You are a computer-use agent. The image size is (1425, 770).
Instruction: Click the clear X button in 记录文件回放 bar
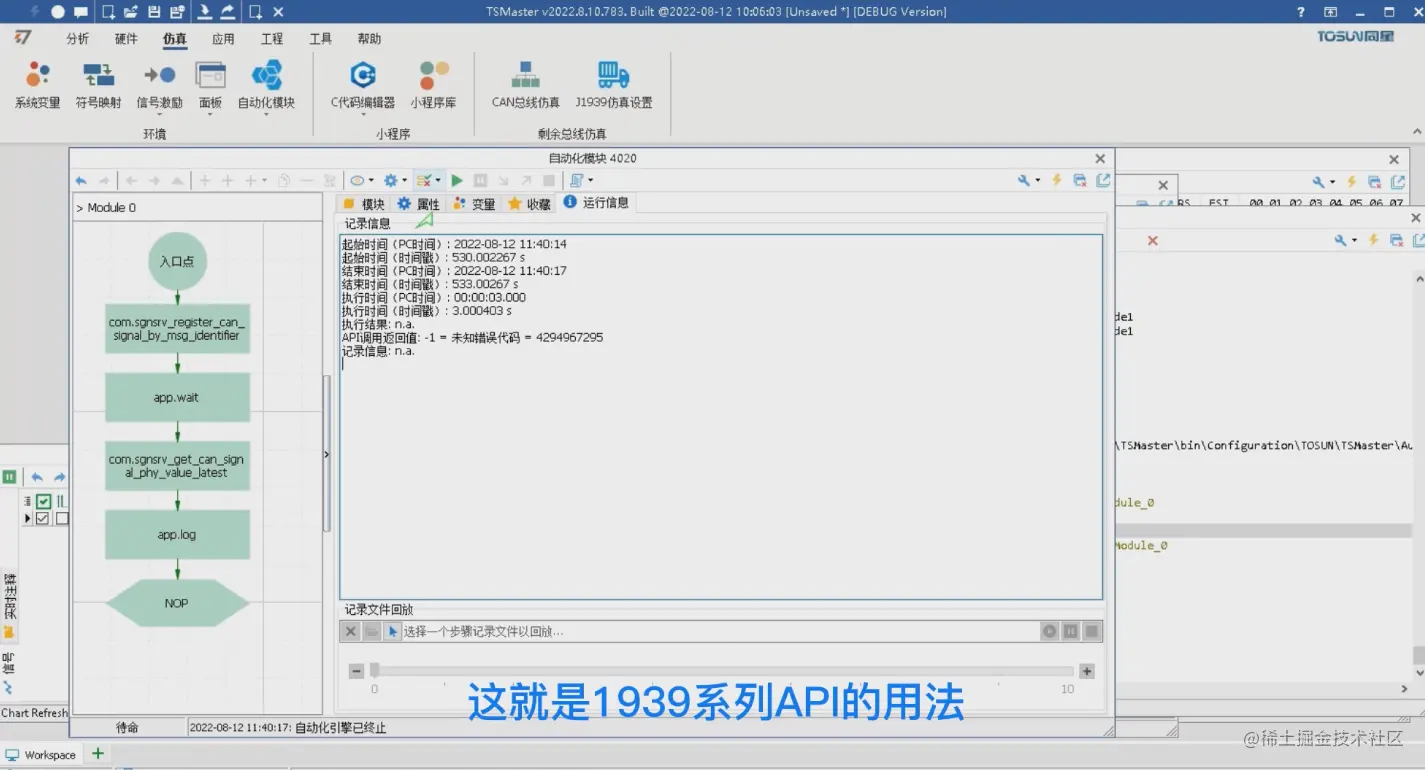[351, 632]
